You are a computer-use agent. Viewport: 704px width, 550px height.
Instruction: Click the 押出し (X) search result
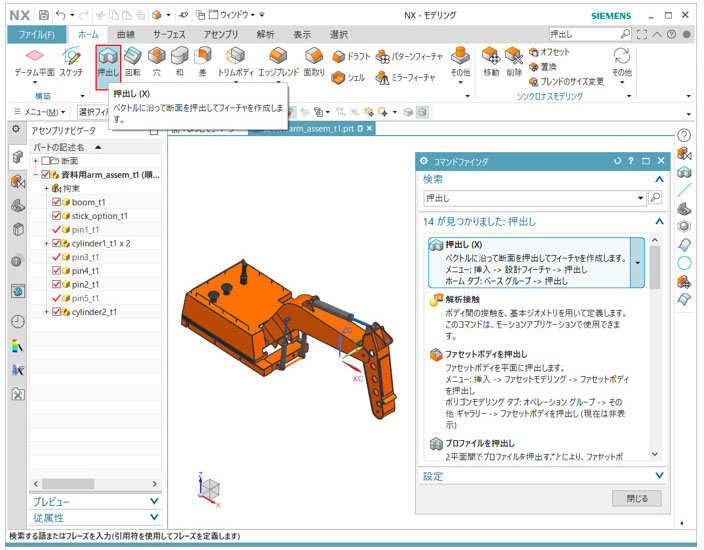coord(530,263)
